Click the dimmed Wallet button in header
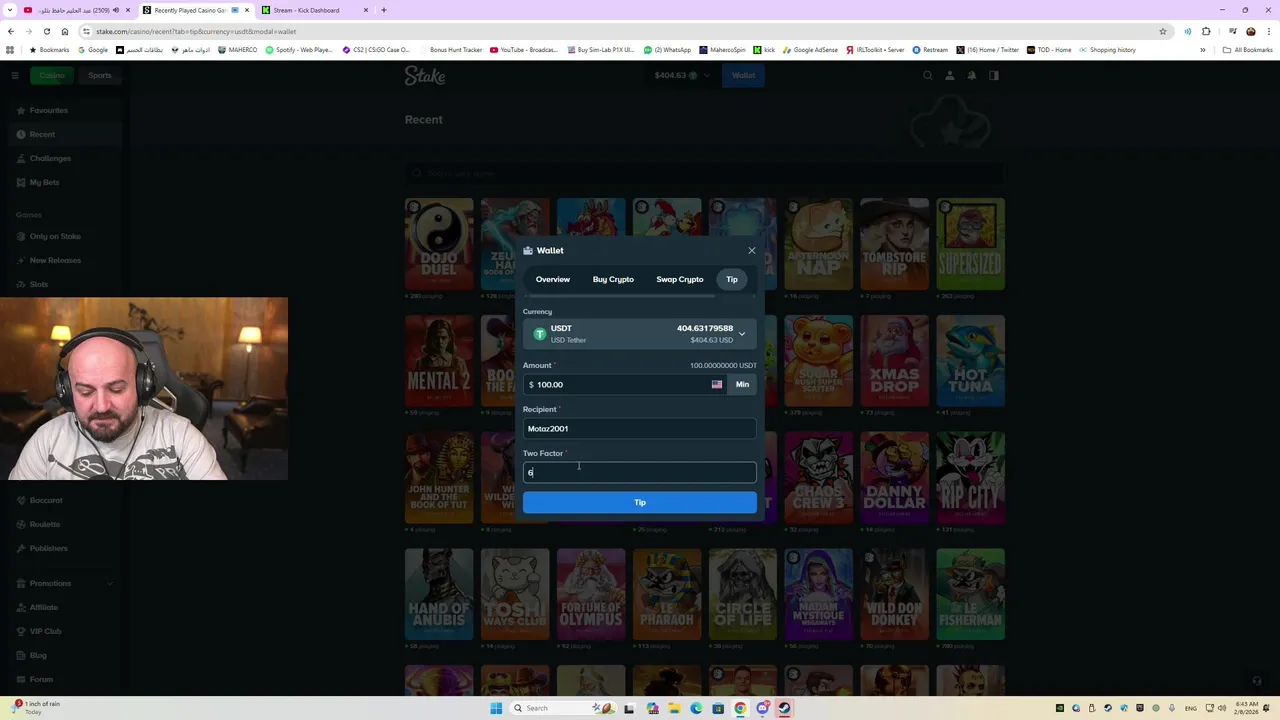The image size is (1280, 720). 743,75
